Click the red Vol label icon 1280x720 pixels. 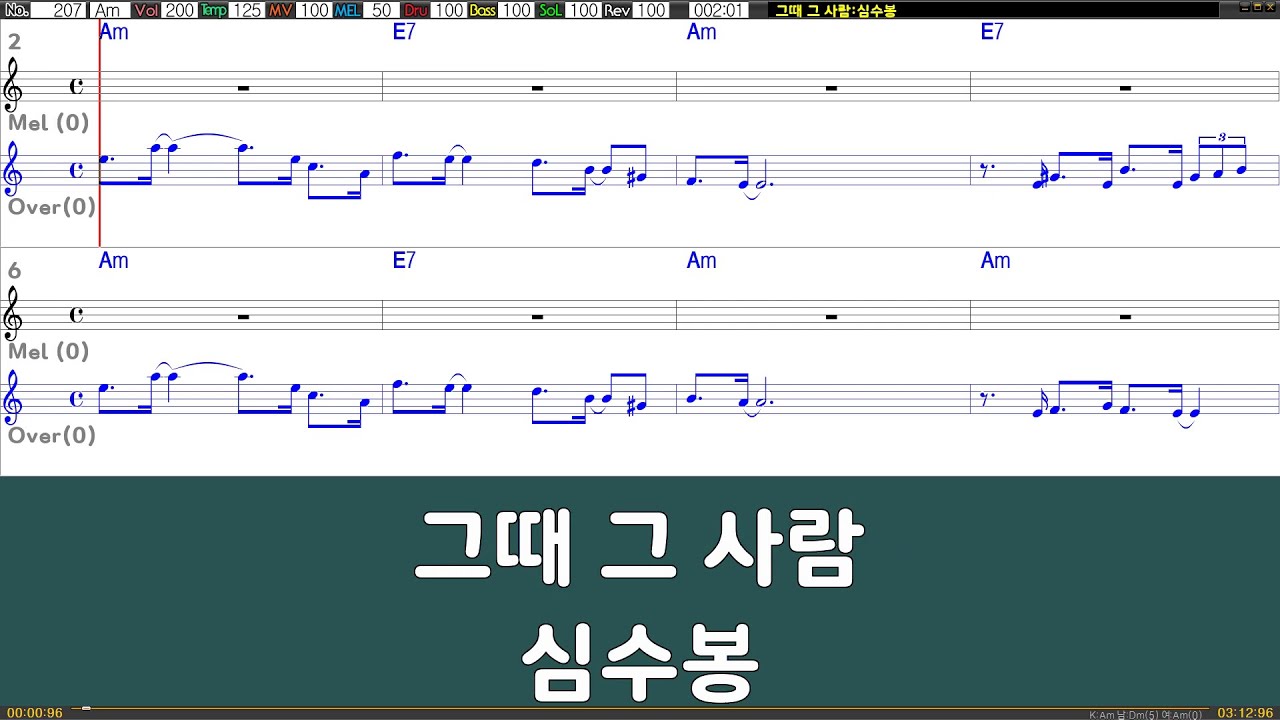(146, 10)
